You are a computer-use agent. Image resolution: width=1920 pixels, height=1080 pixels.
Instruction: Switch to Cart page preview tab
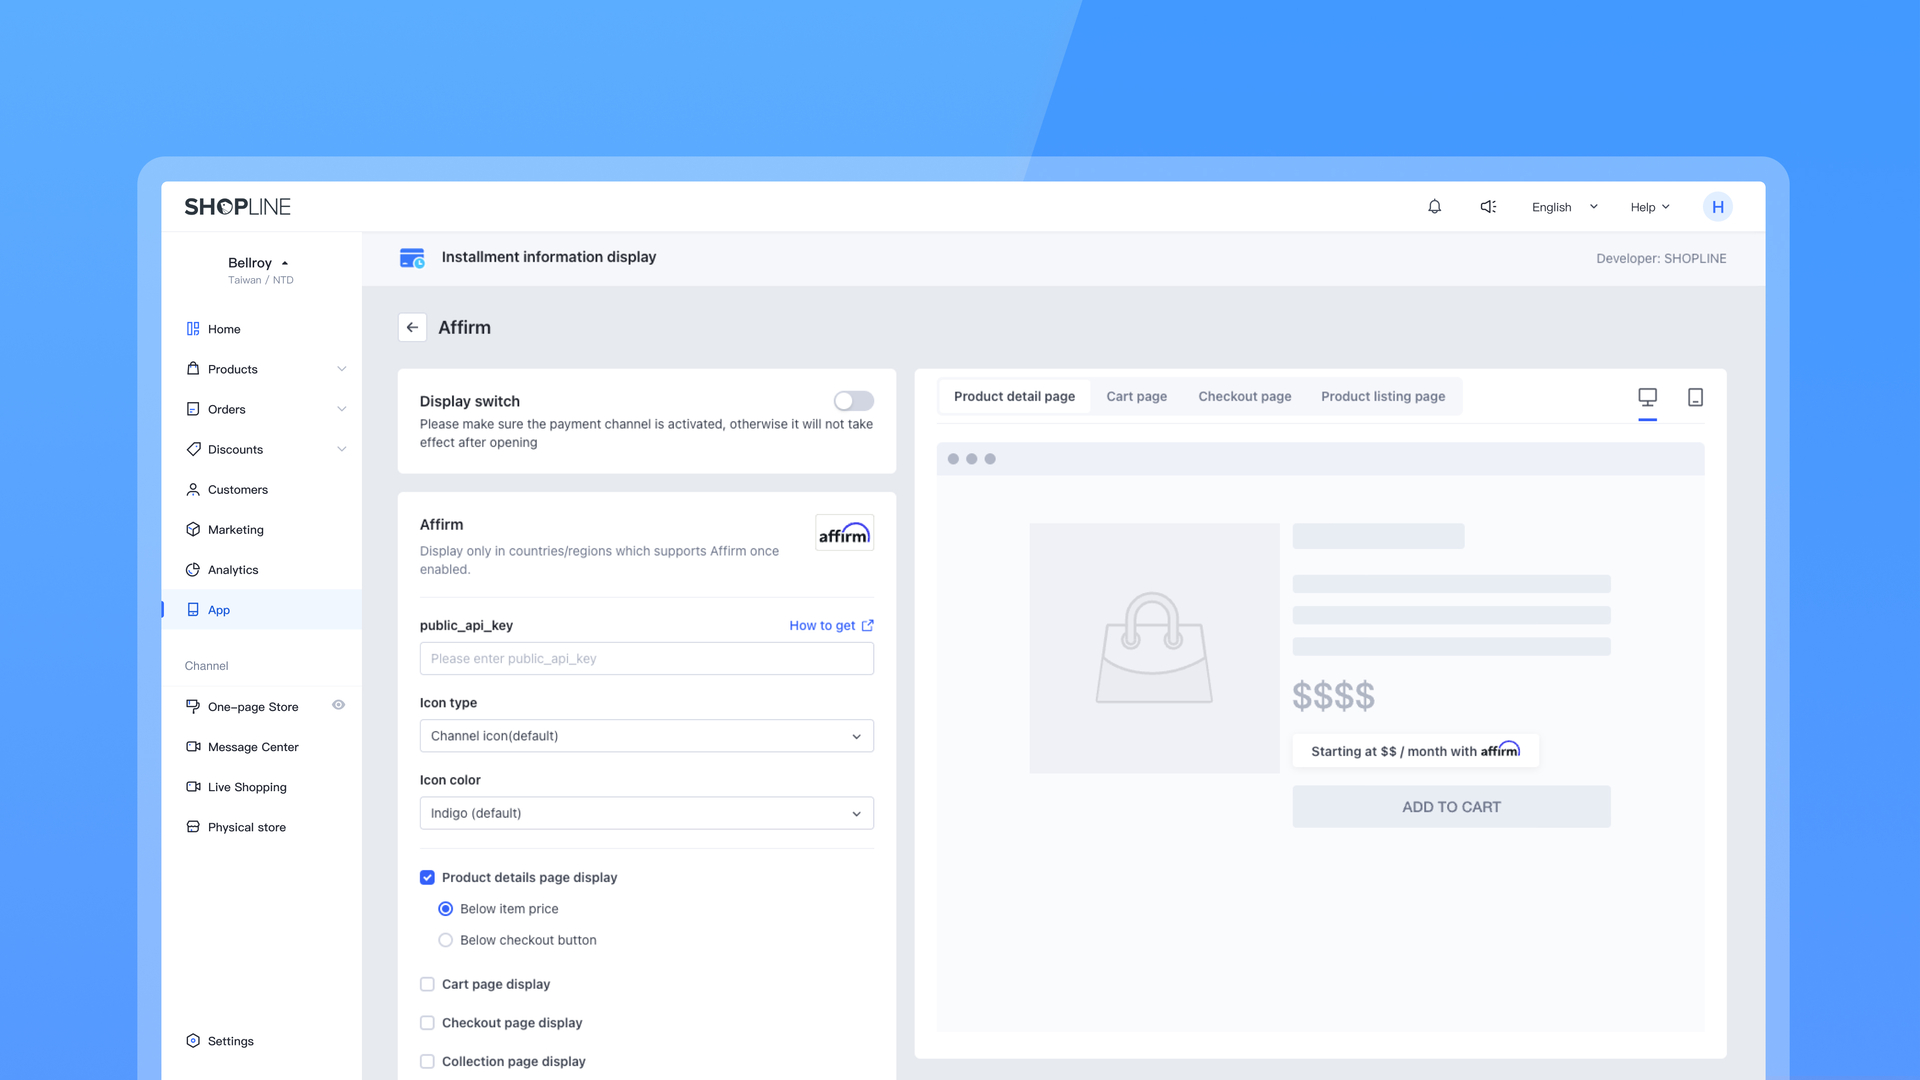tap(1136, 397)
